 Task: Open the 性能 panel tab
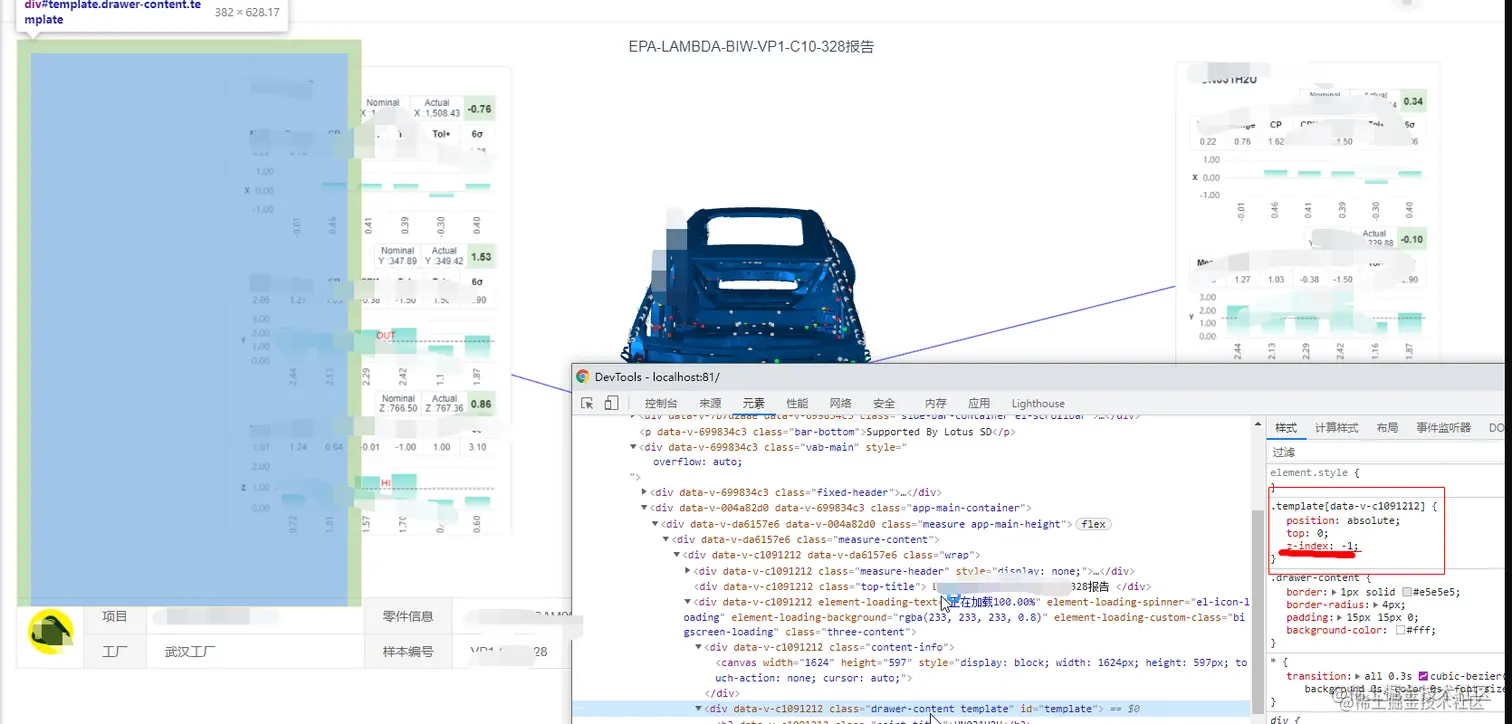click(x=797, y=403)
